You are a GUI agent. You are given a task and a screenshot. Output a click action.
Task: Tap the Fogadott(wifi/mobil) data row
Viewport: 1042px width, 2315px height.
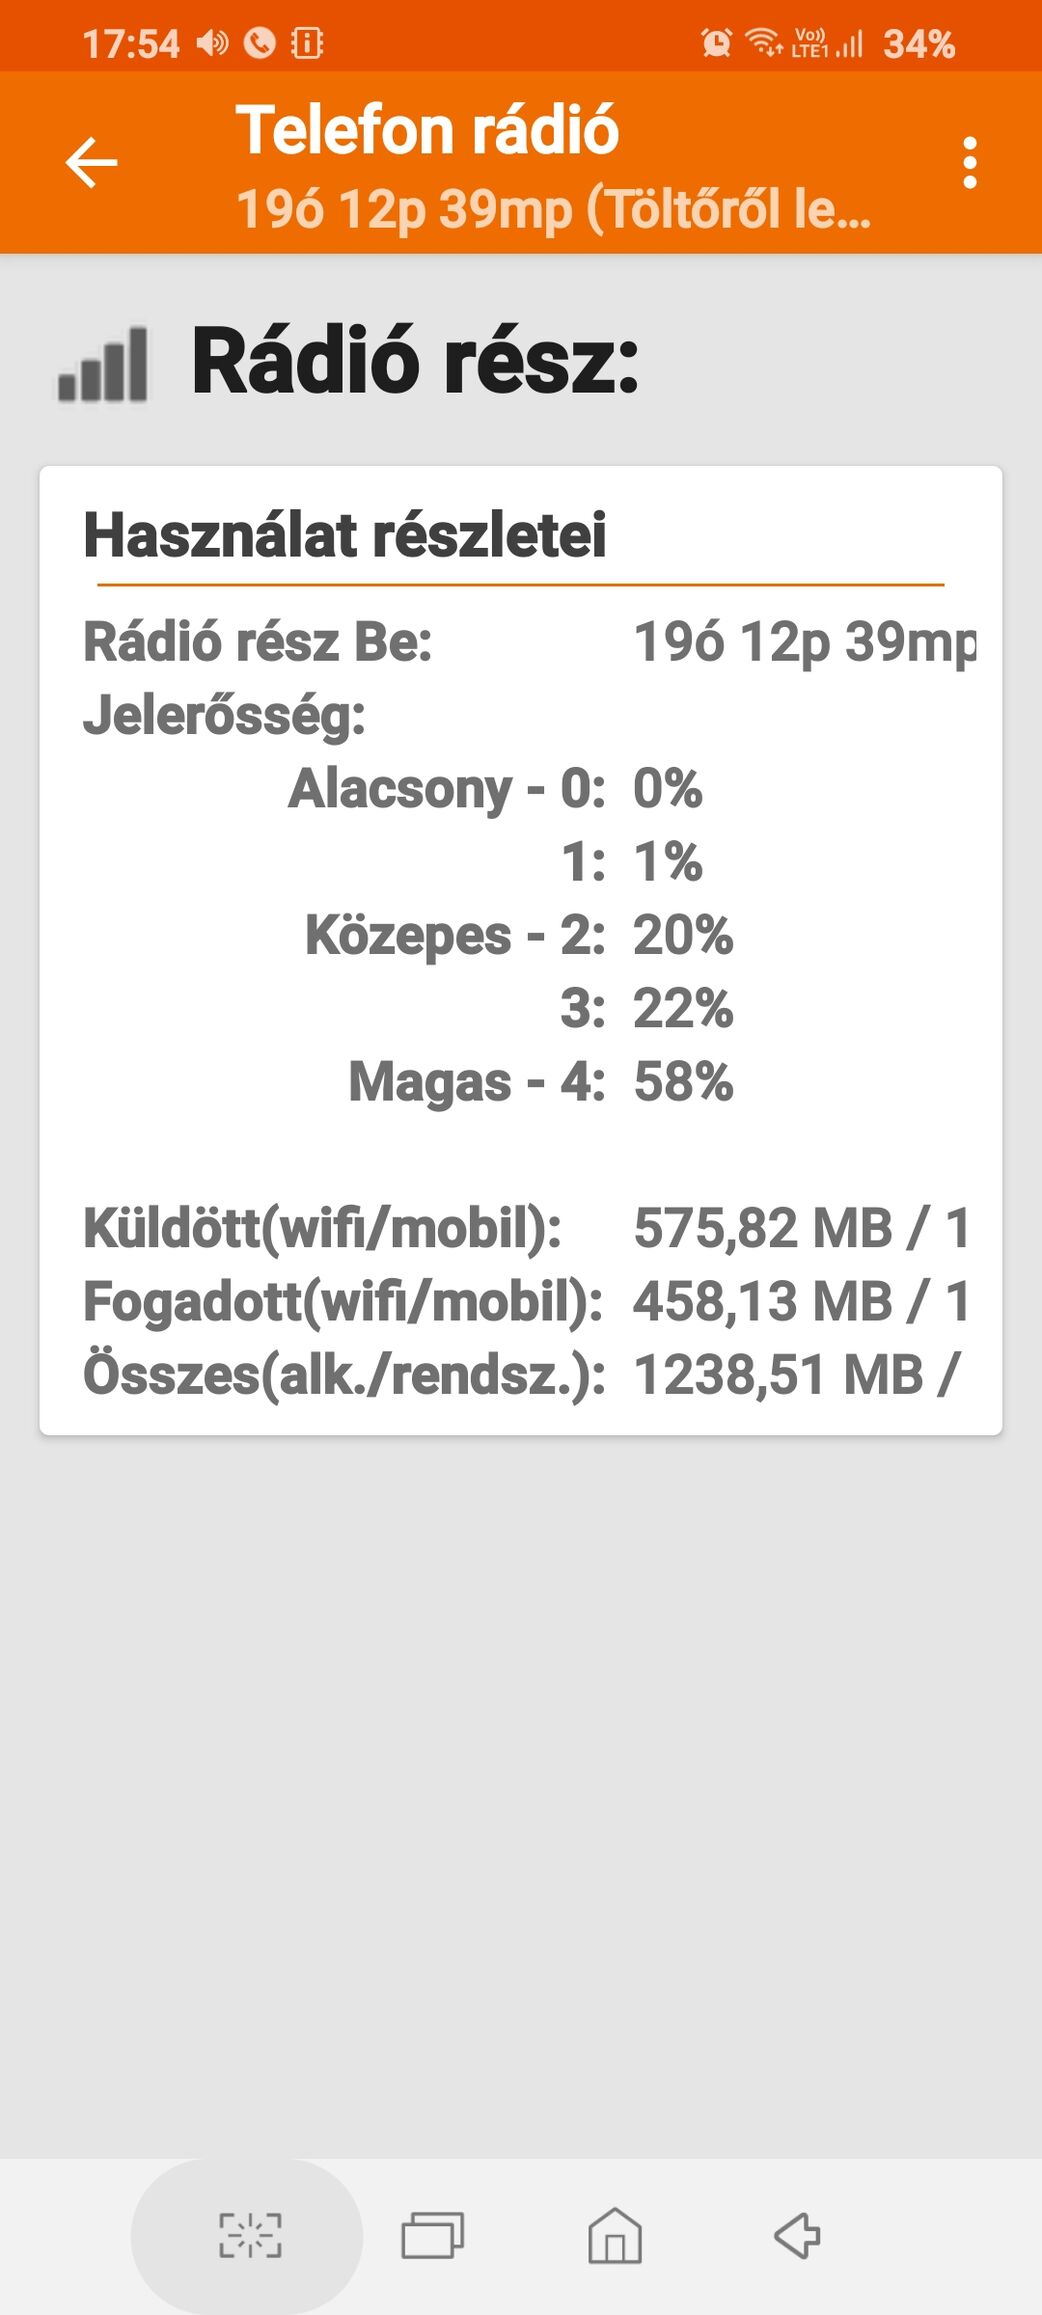(525, 1302)
